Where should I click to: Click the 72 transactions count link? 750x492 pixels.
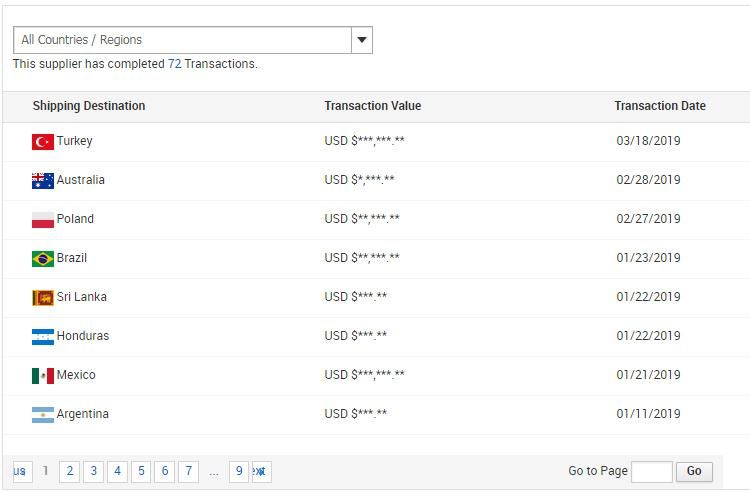coord(174,64)
